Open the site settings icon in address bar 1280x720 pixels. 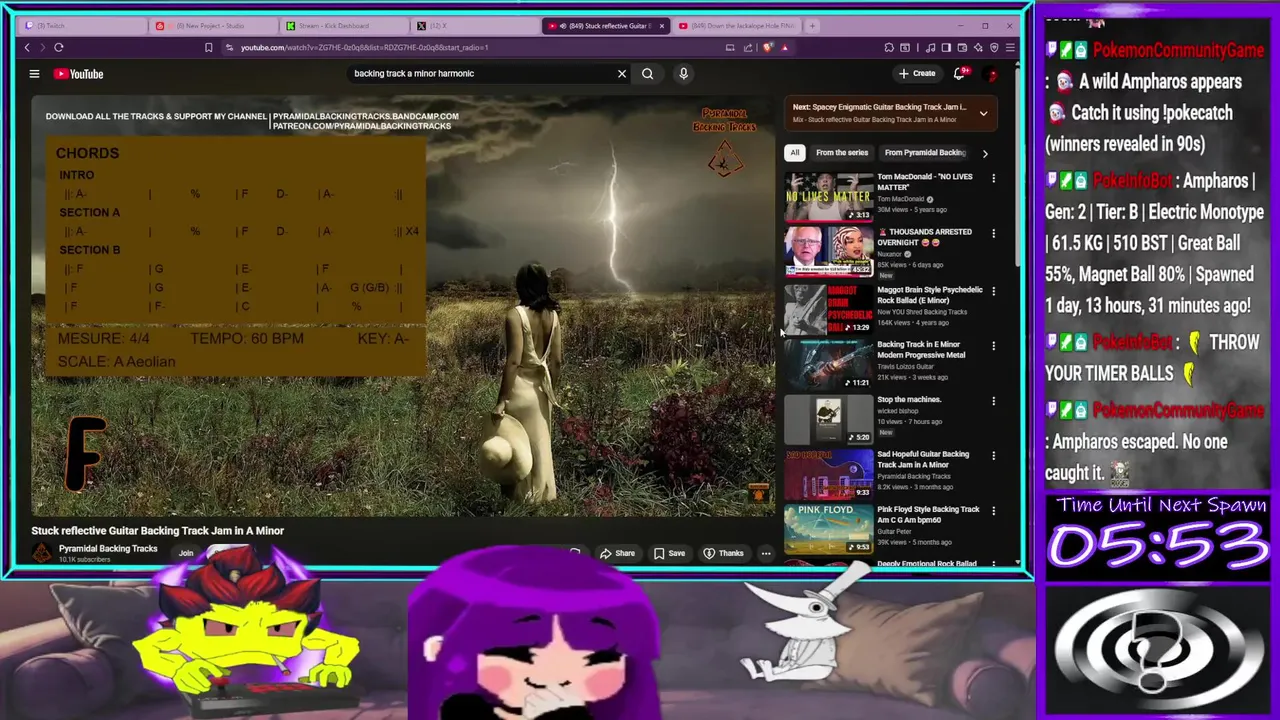[229, 47]
